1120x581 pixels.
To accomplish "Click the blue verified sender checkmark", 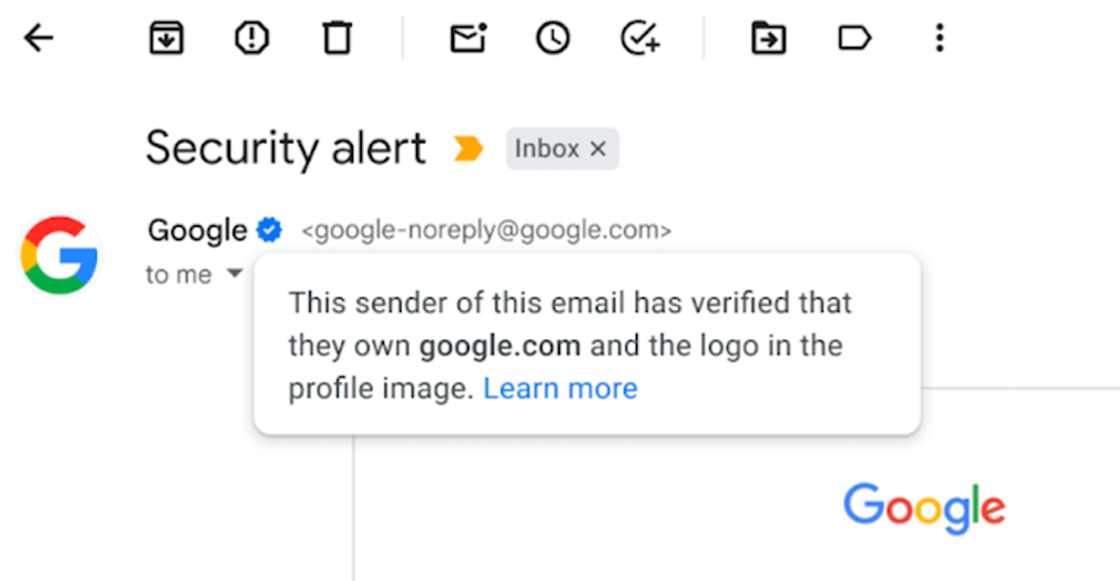I will tap(269, 230).
